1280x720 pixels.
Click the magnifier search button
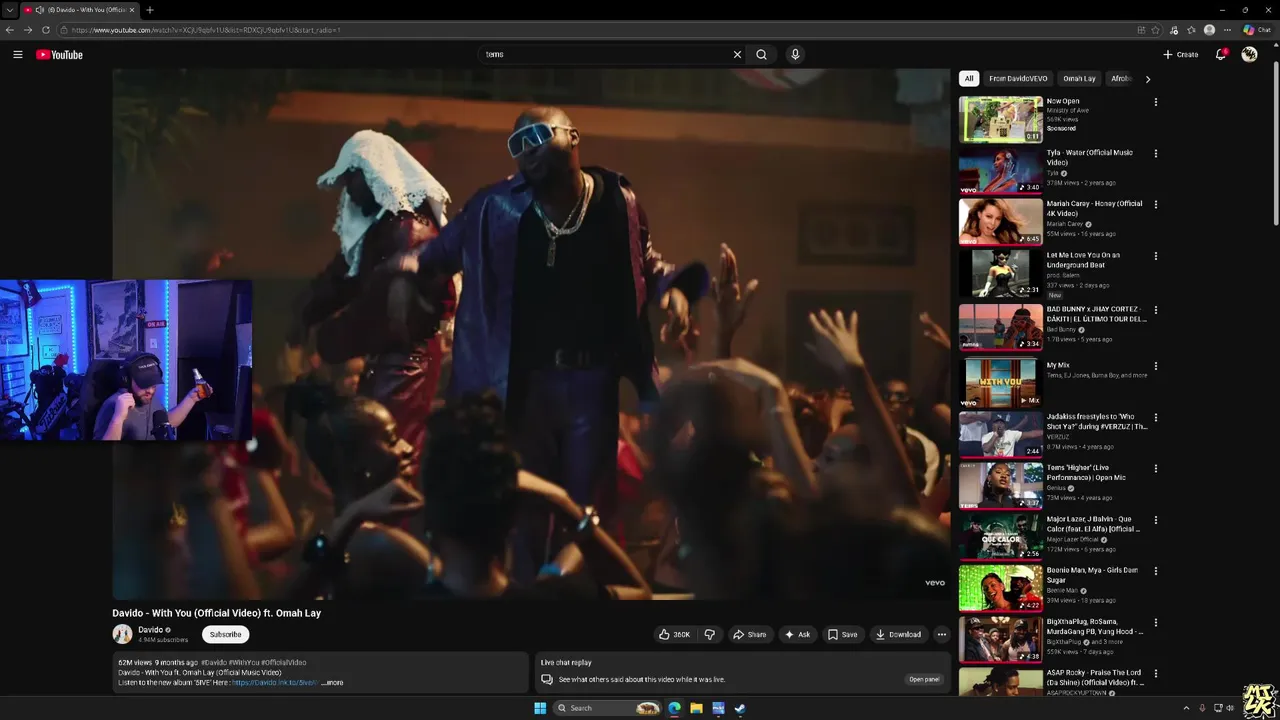(x=761, y=55)
